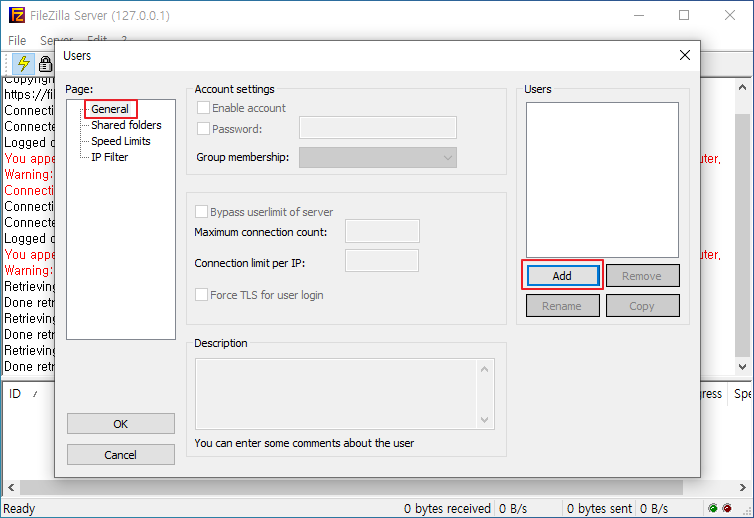Toggle the Enable account checkbox

[x=203, y=108]
